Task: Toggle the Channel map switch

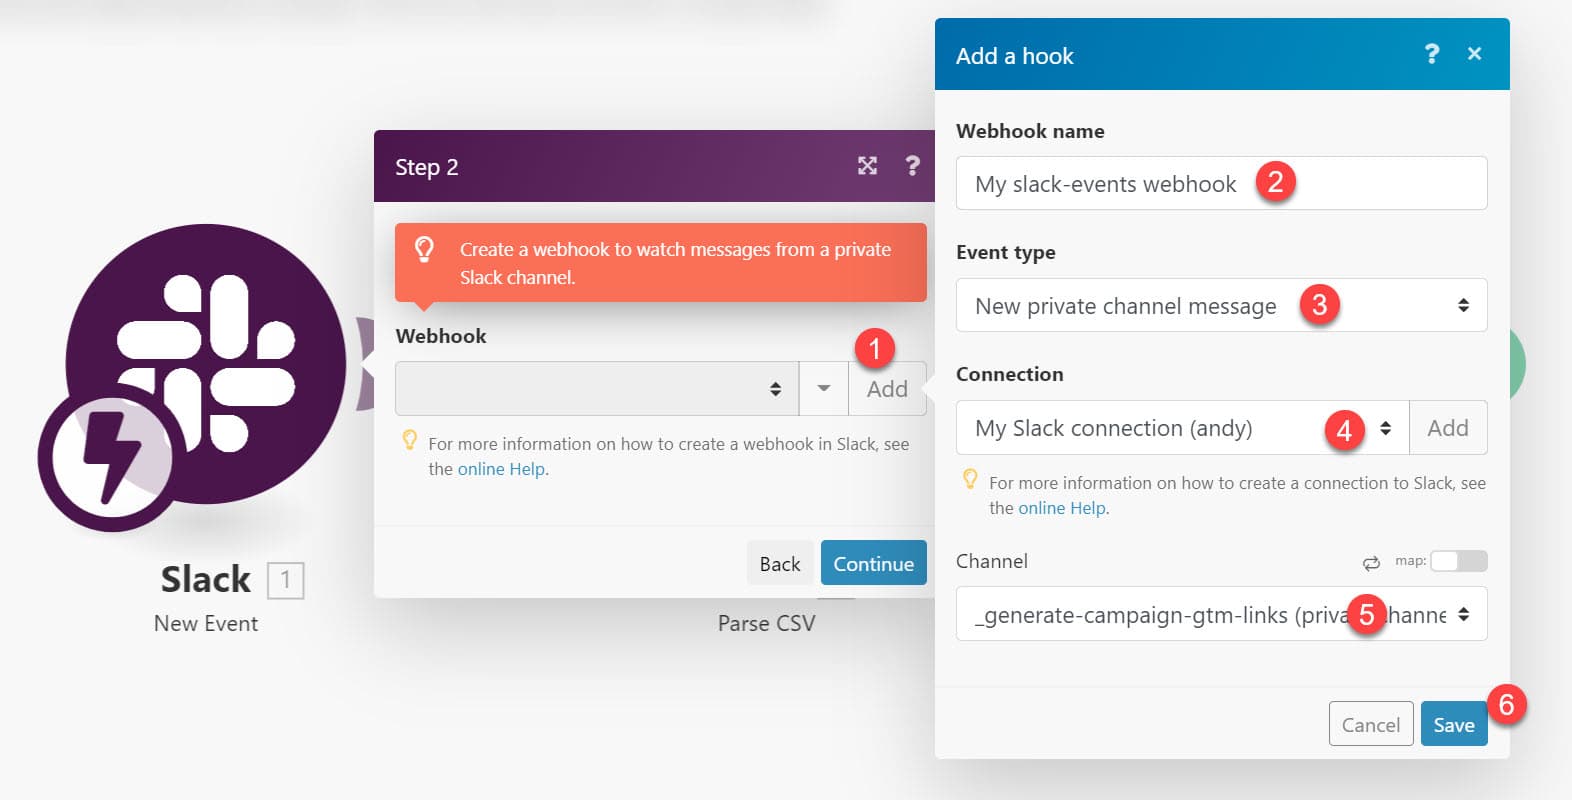Action: (x=1458, y=561)
